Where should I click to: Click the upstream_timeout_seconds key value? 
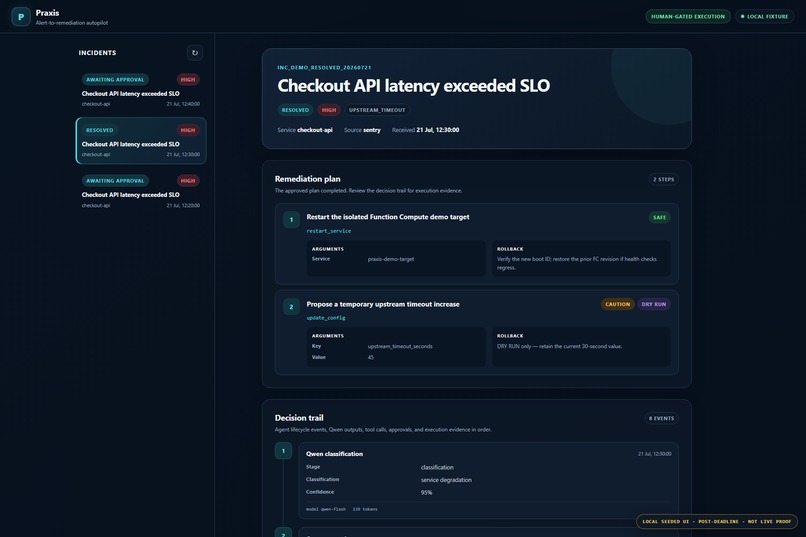400,346
